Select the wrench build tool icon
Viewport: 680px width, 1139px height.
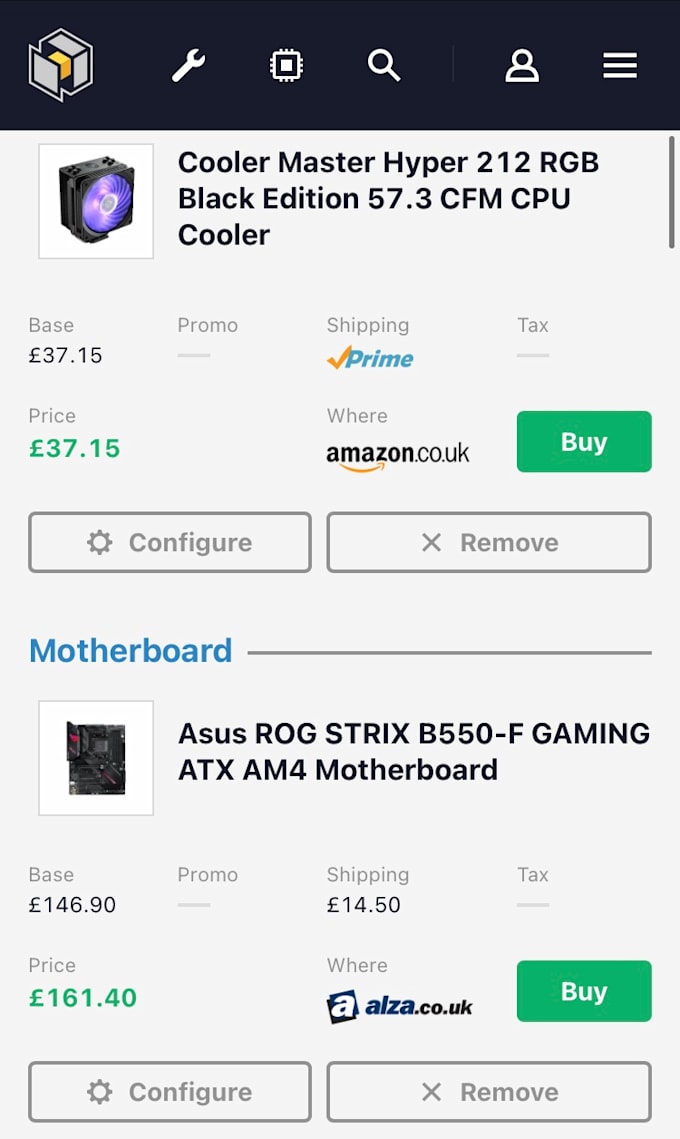(189, 64)
